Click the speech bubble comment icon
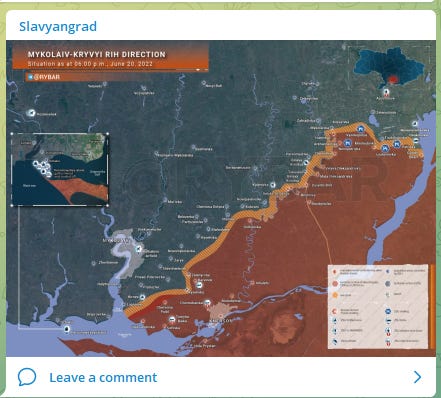The width and height of the screenshot is (441, 398). click(27, 377)
